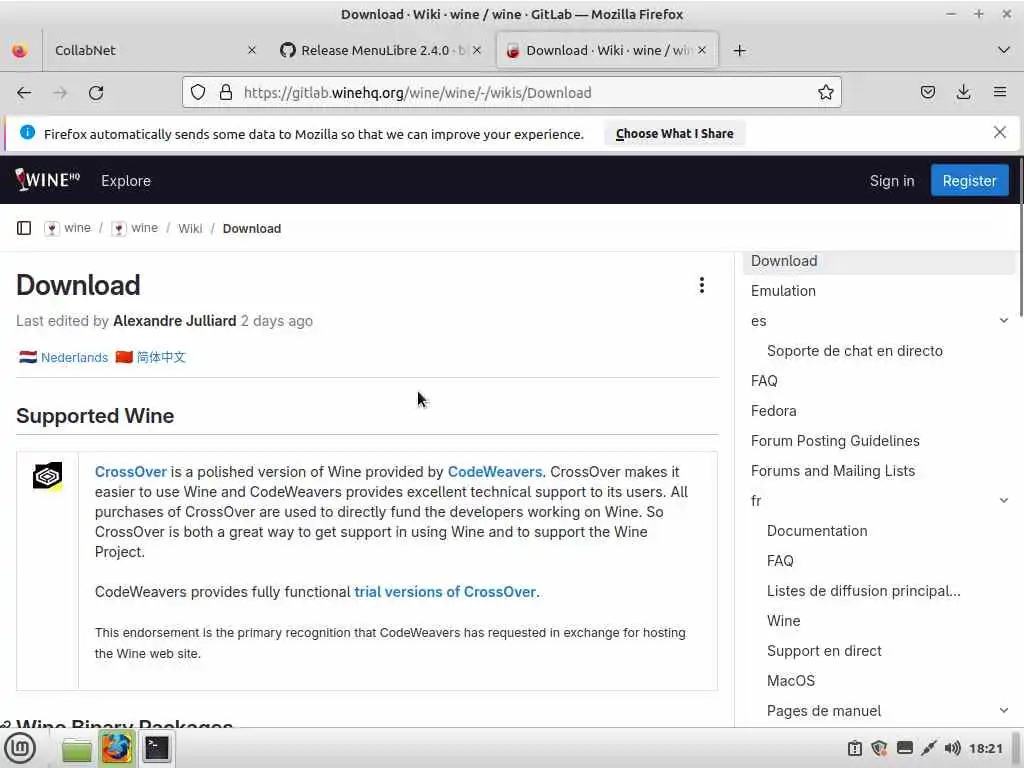Open Soporte de chat en directo
The image size is (1024, 768).
click(x=855, y=351)
